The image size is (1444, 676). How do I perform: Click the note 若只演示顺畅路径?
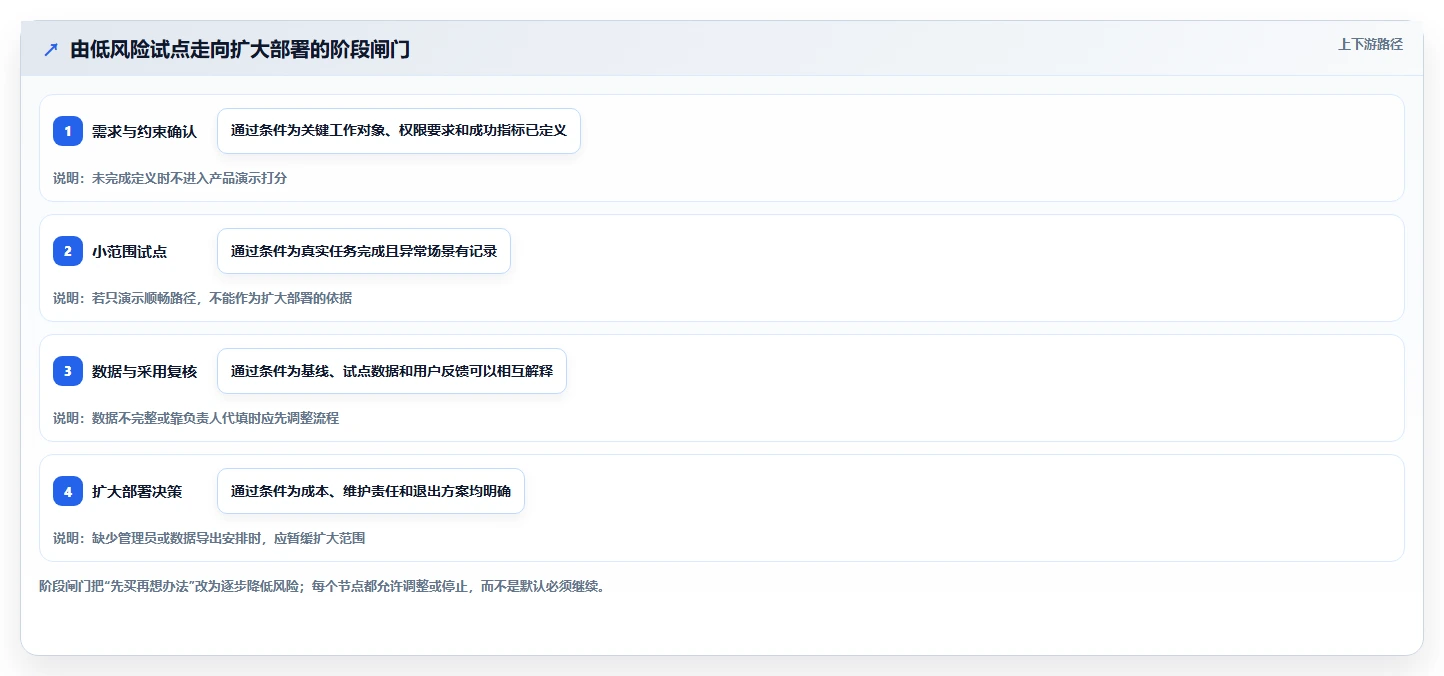(202, 298)
